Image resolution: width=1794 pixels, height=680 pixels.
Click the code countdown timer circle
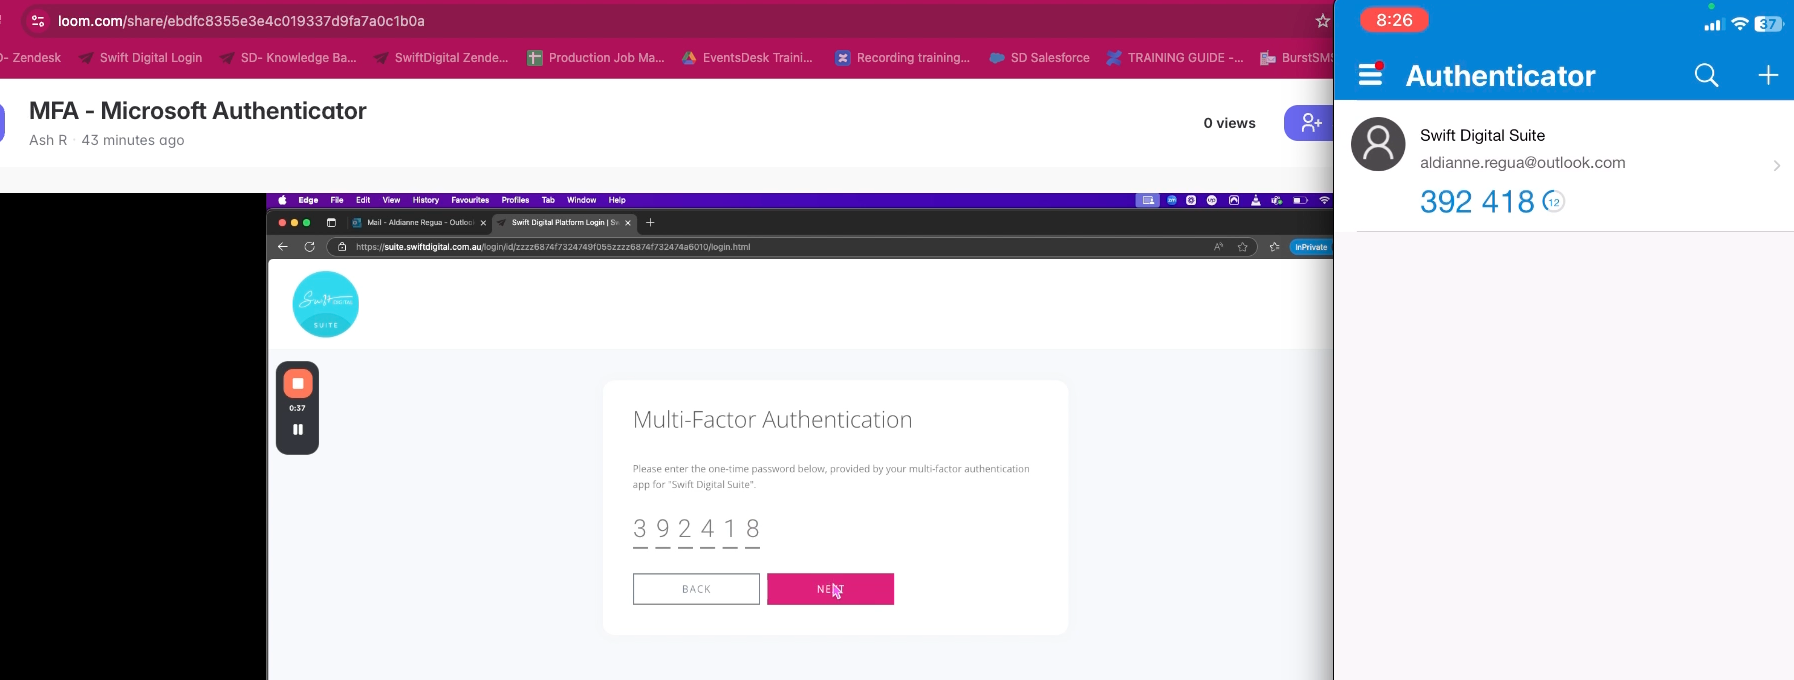(1553, 202)
